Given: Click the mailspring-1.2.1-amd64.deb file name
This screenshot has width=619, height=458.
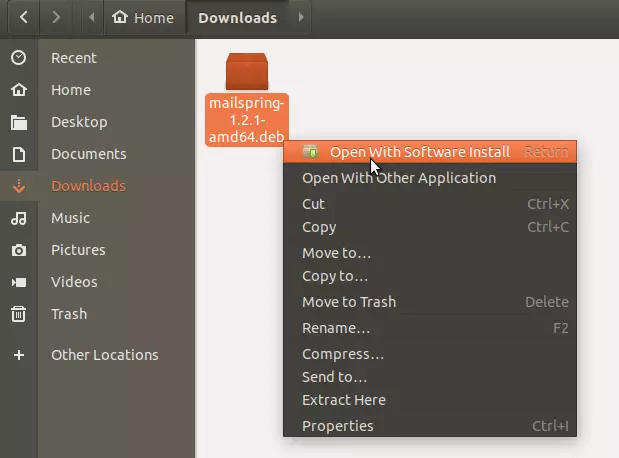Looking at the screenshot, I should pyautogui.click(x=247, y=120).
